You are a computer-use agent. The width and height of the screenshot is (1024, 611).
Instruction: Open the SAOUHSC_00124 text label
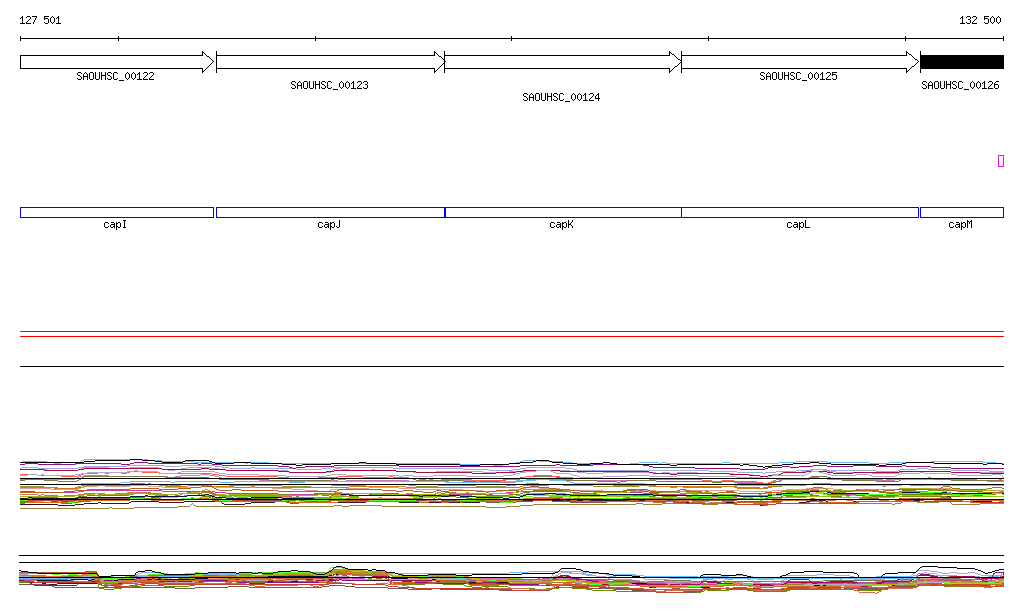click(561, 98)
